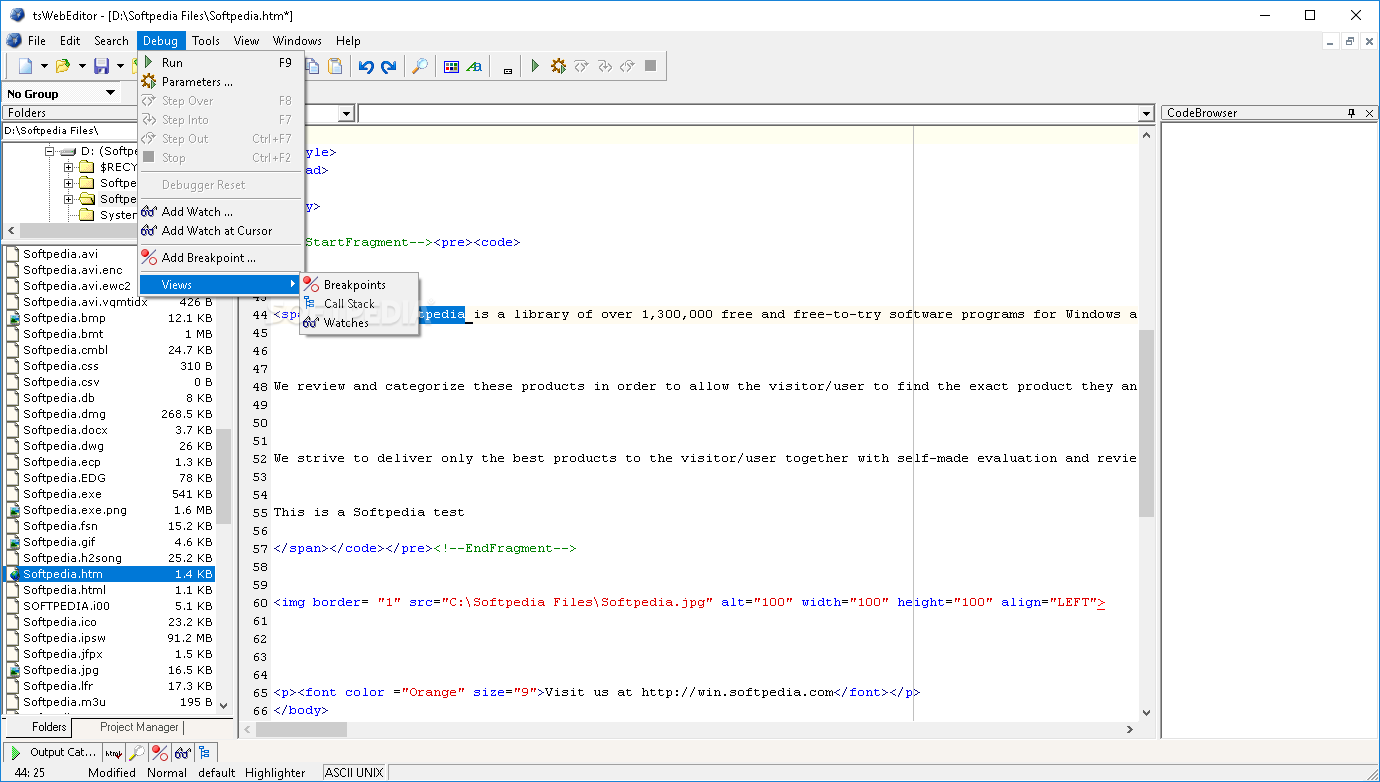Open the New file dropdown arrow

coord(44,66)
